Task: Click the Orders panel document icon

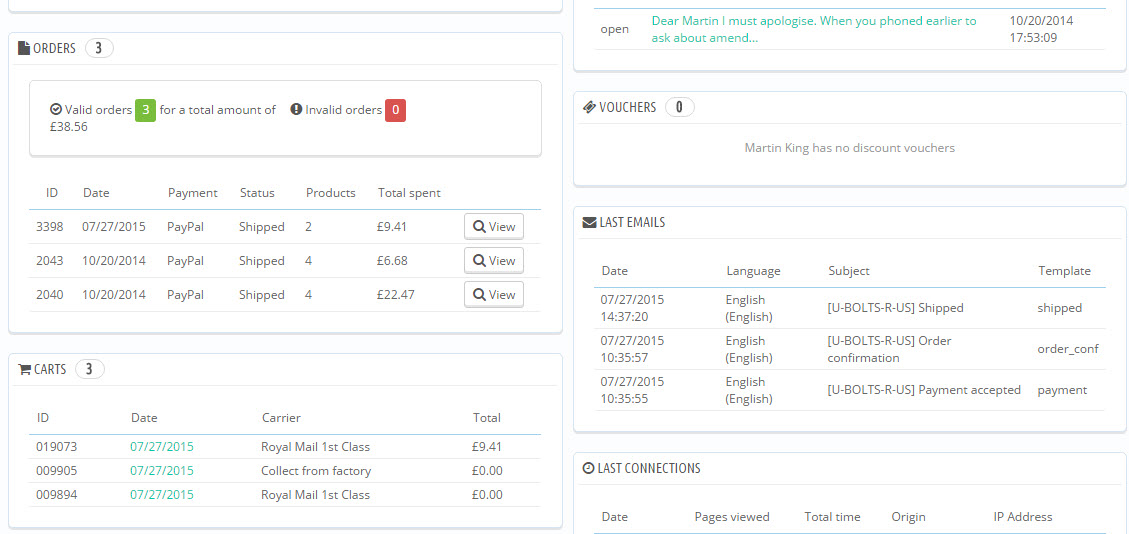Action: tap(24, 48)
